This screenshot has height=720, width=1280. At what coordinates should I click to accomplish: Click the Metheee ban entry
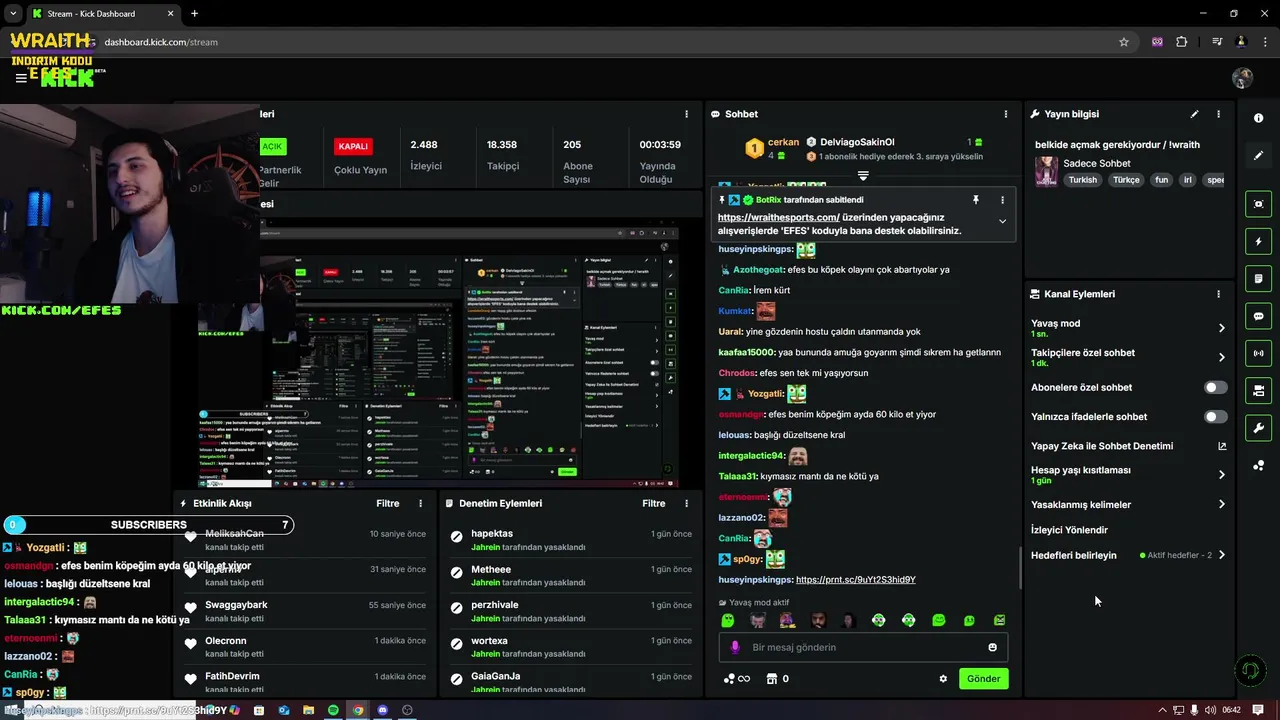pos(571,575)
